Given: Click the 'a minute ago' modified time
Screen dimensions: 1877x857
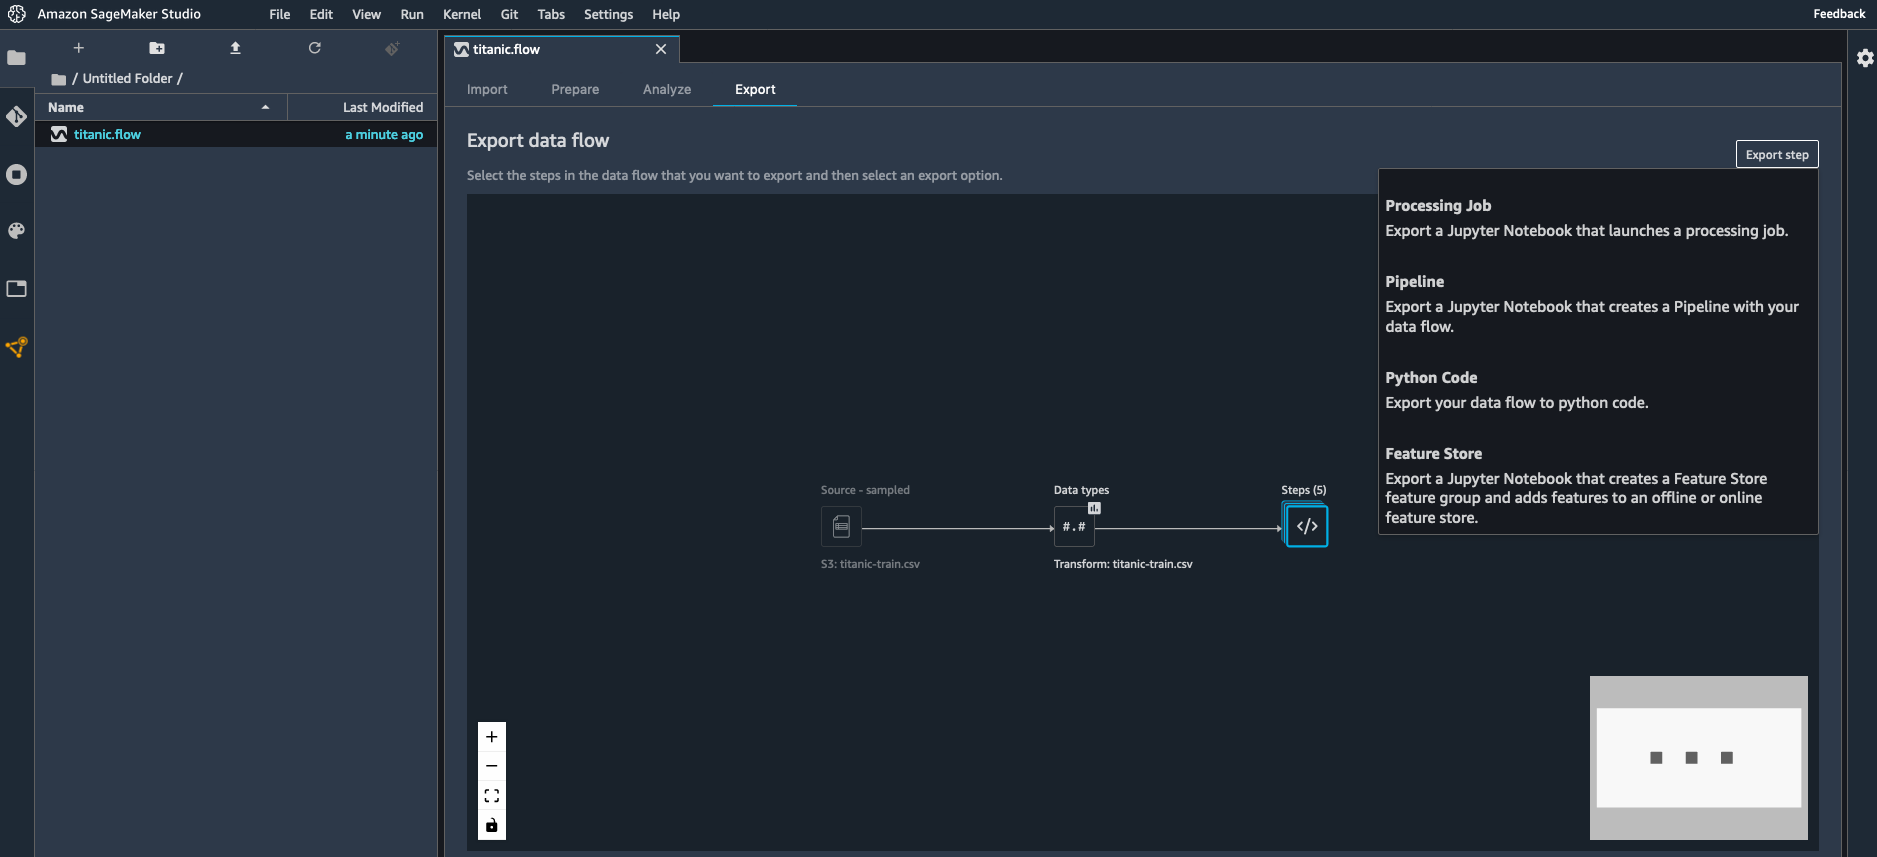Looking at the screenshot, I should click(x=384, y=134).
